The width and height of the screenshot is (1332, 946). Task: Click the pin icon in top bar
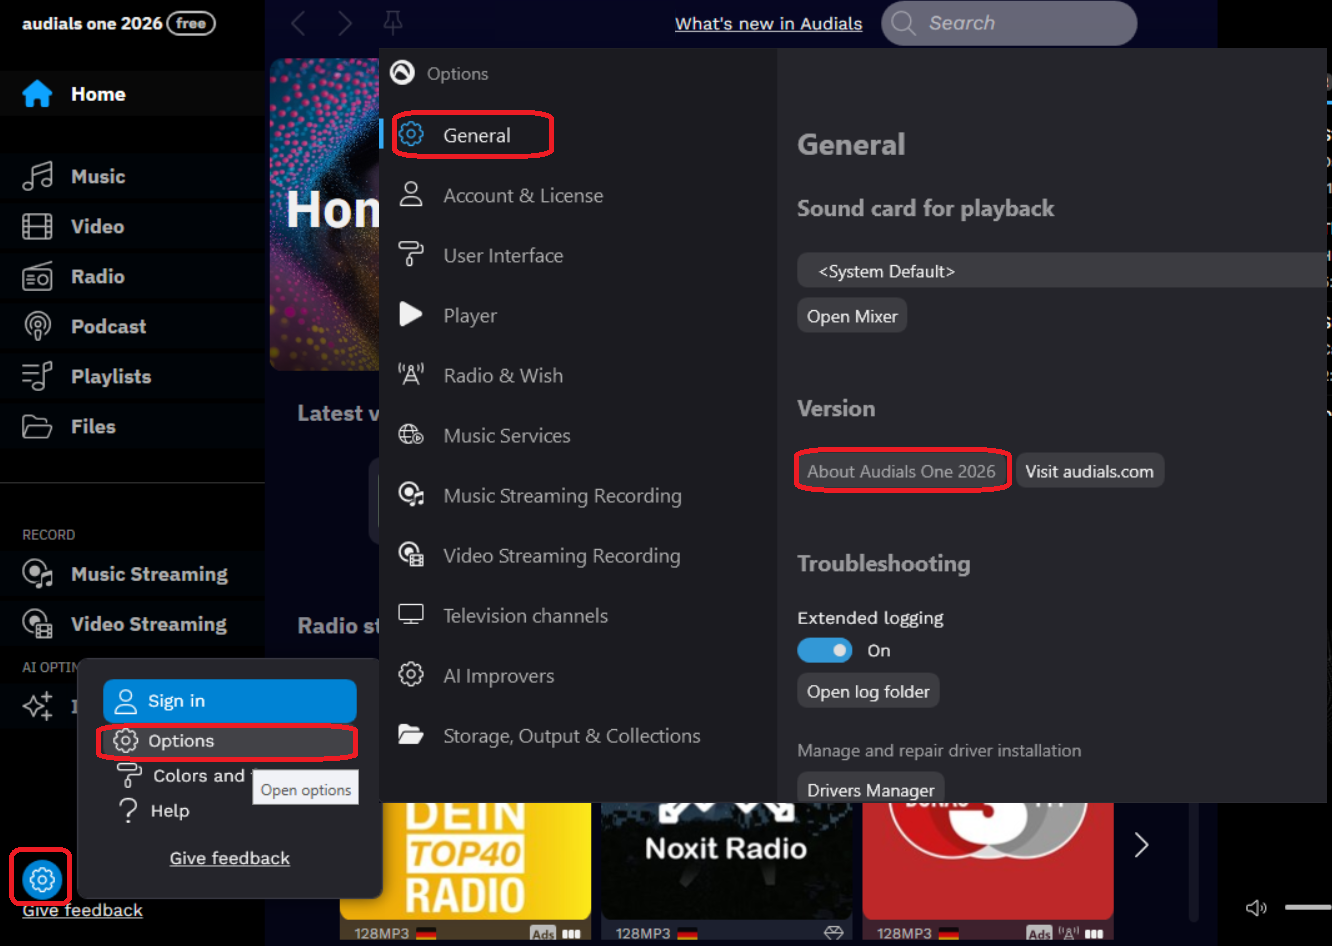(x=393, y=23)
